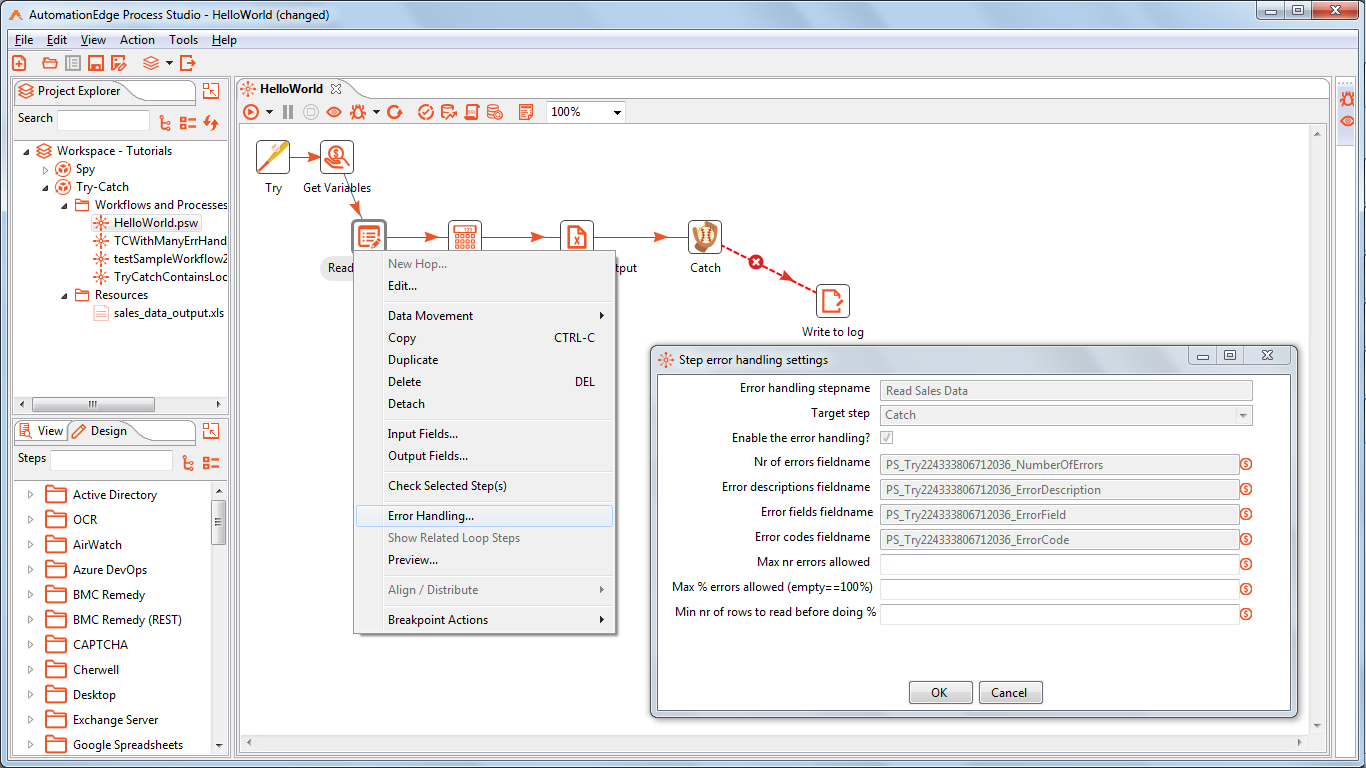Click OK in error handling dialog
This screenshot has height=768, width=1366.
pos(940,693)
